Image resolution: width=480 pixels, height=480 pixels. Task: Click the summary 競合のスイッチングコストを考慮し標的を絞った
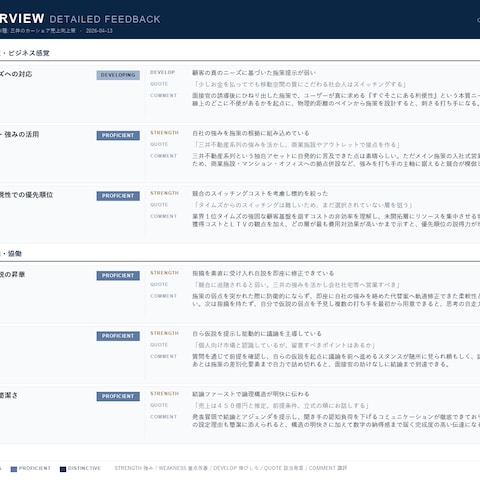260,193
